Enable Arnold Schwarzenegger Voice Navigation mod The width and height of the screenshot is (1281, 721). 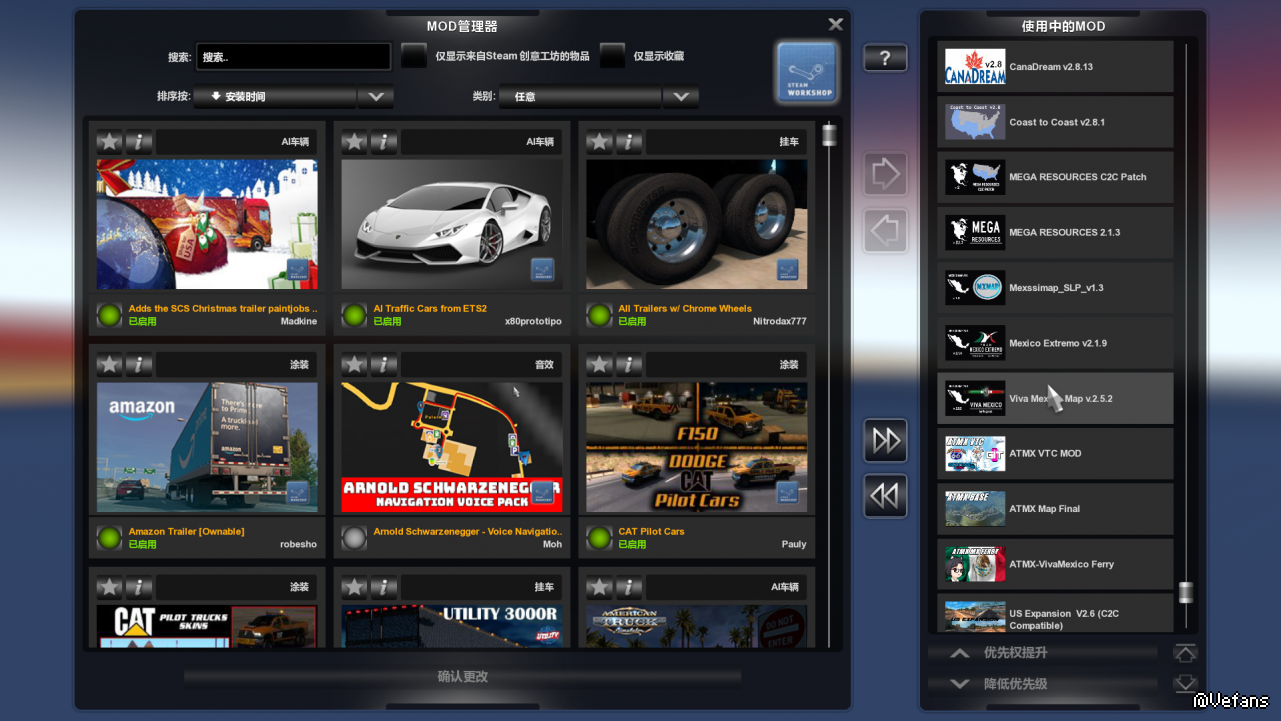coord(354,539)
